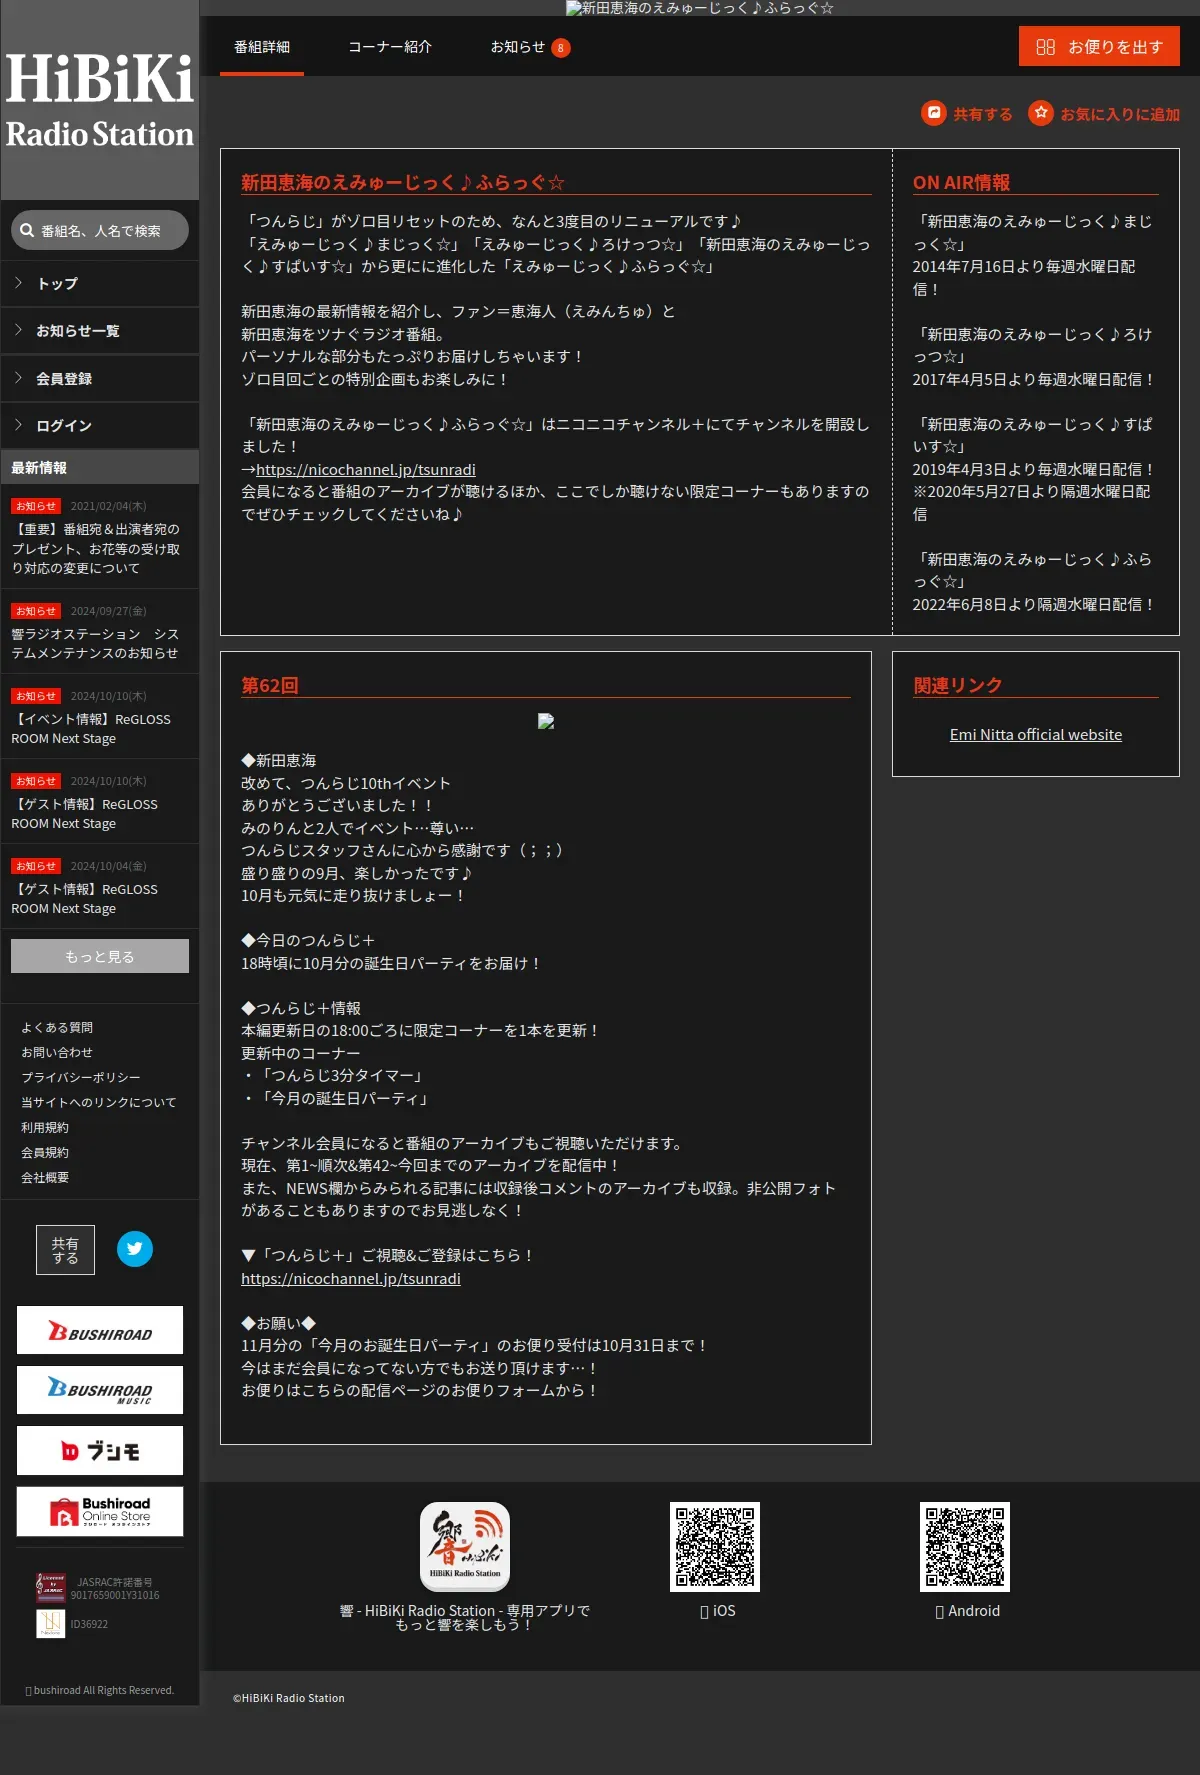This screenshot has width=1200, height=1775.
Task: Go to トップ in sidebar menu
Action: click(x=100, y=283)
